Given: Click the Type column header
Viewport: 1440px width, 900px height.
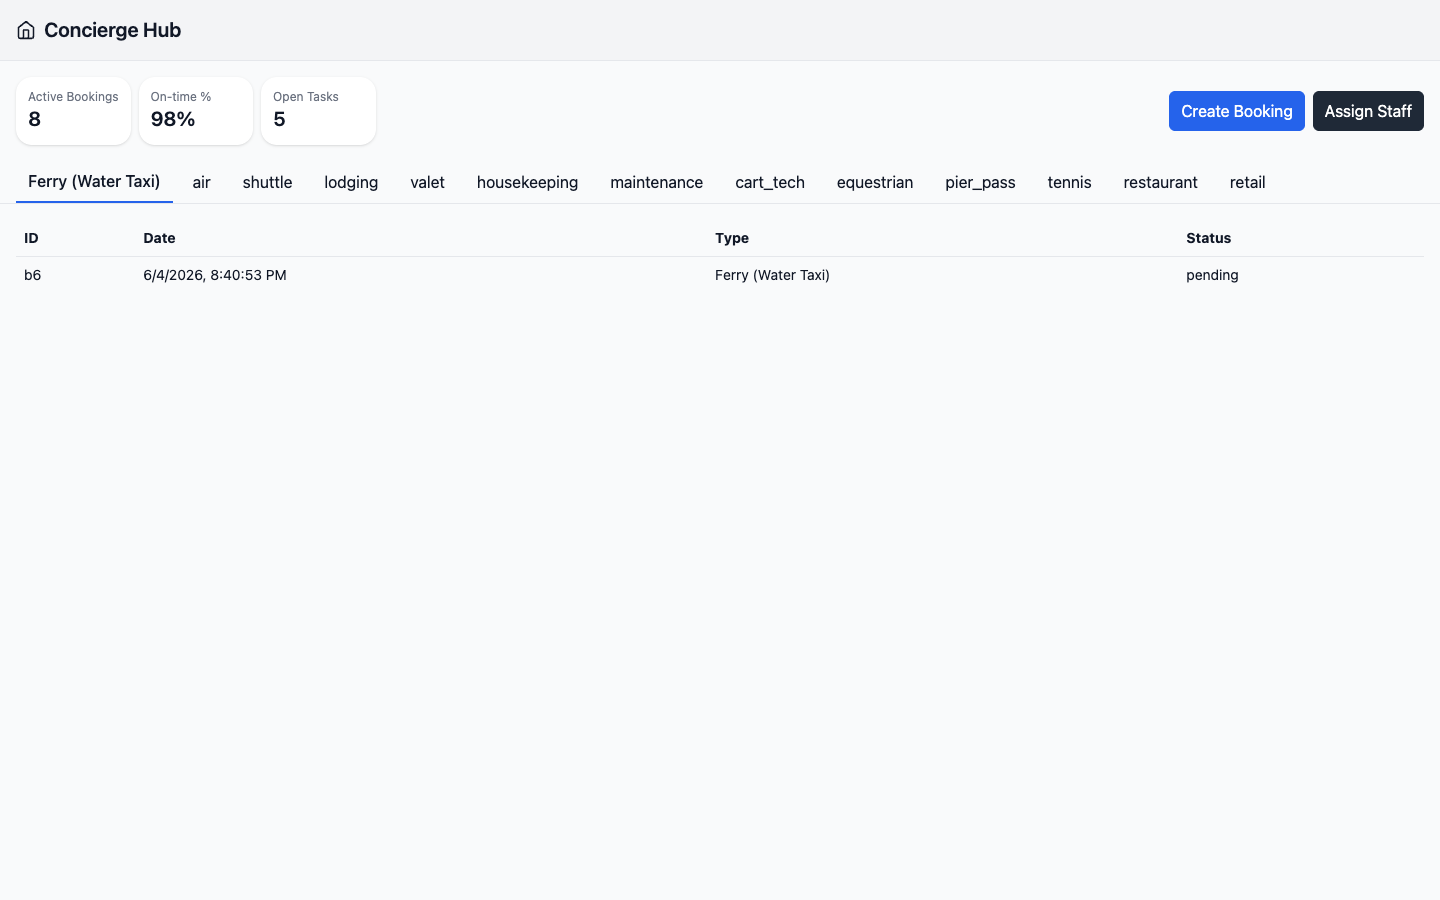Looking at the screenshot, I should click(942, 238).
